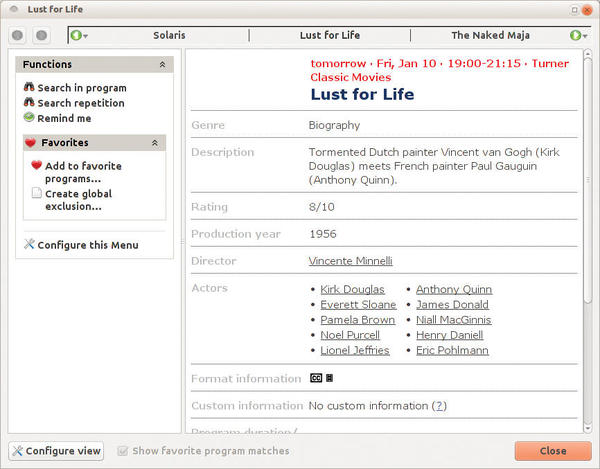Click the Tormented Dutch painter description text
The image size is (600, 469).
click(434, 166)
